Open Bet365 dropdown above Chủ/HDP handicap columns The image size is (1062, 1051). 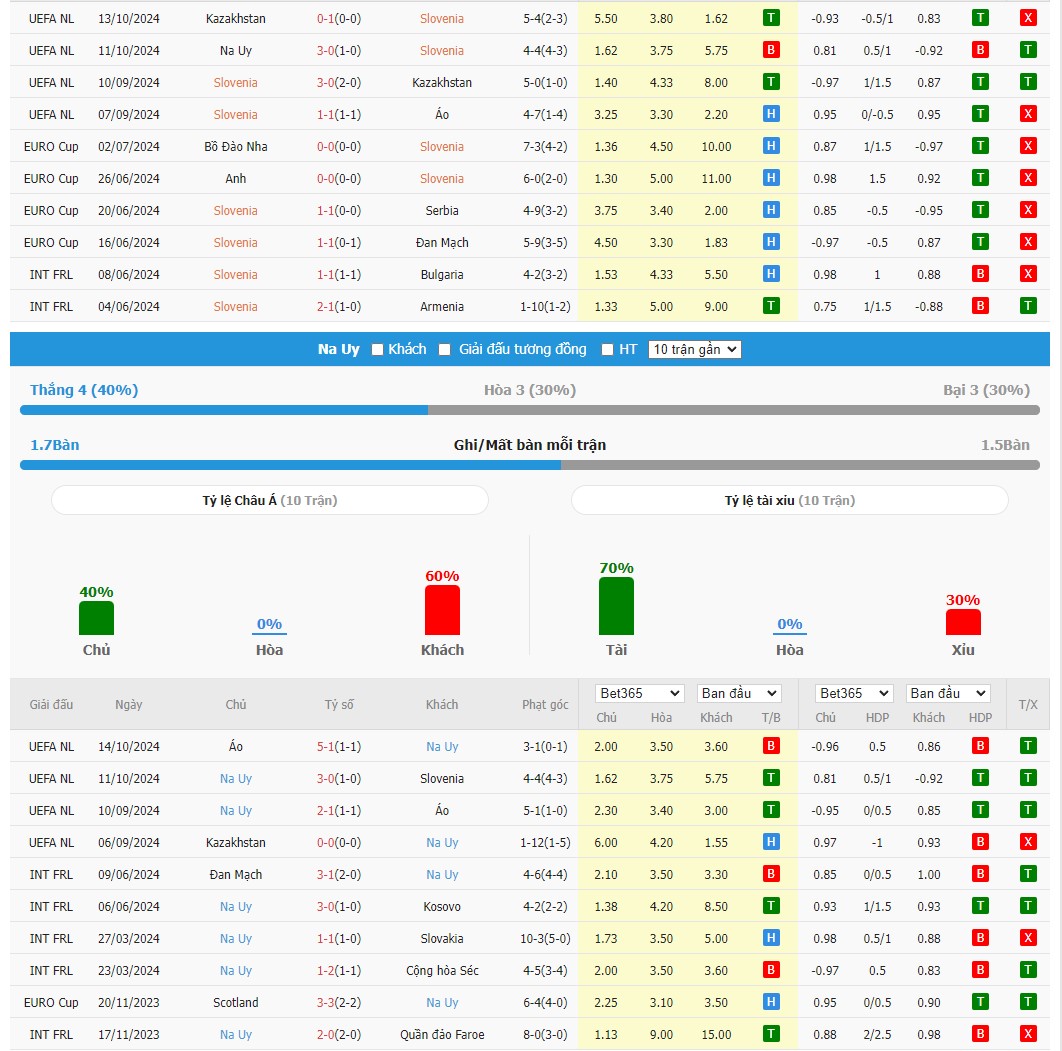coord(853,693)
